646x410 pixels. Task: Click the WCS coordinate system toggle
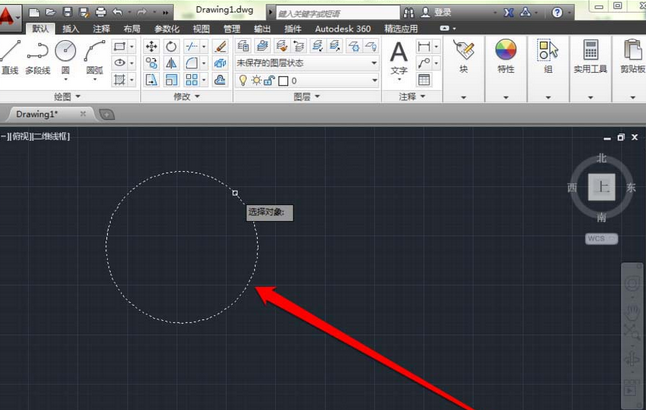pyautogui.click(x=601, y=238)
